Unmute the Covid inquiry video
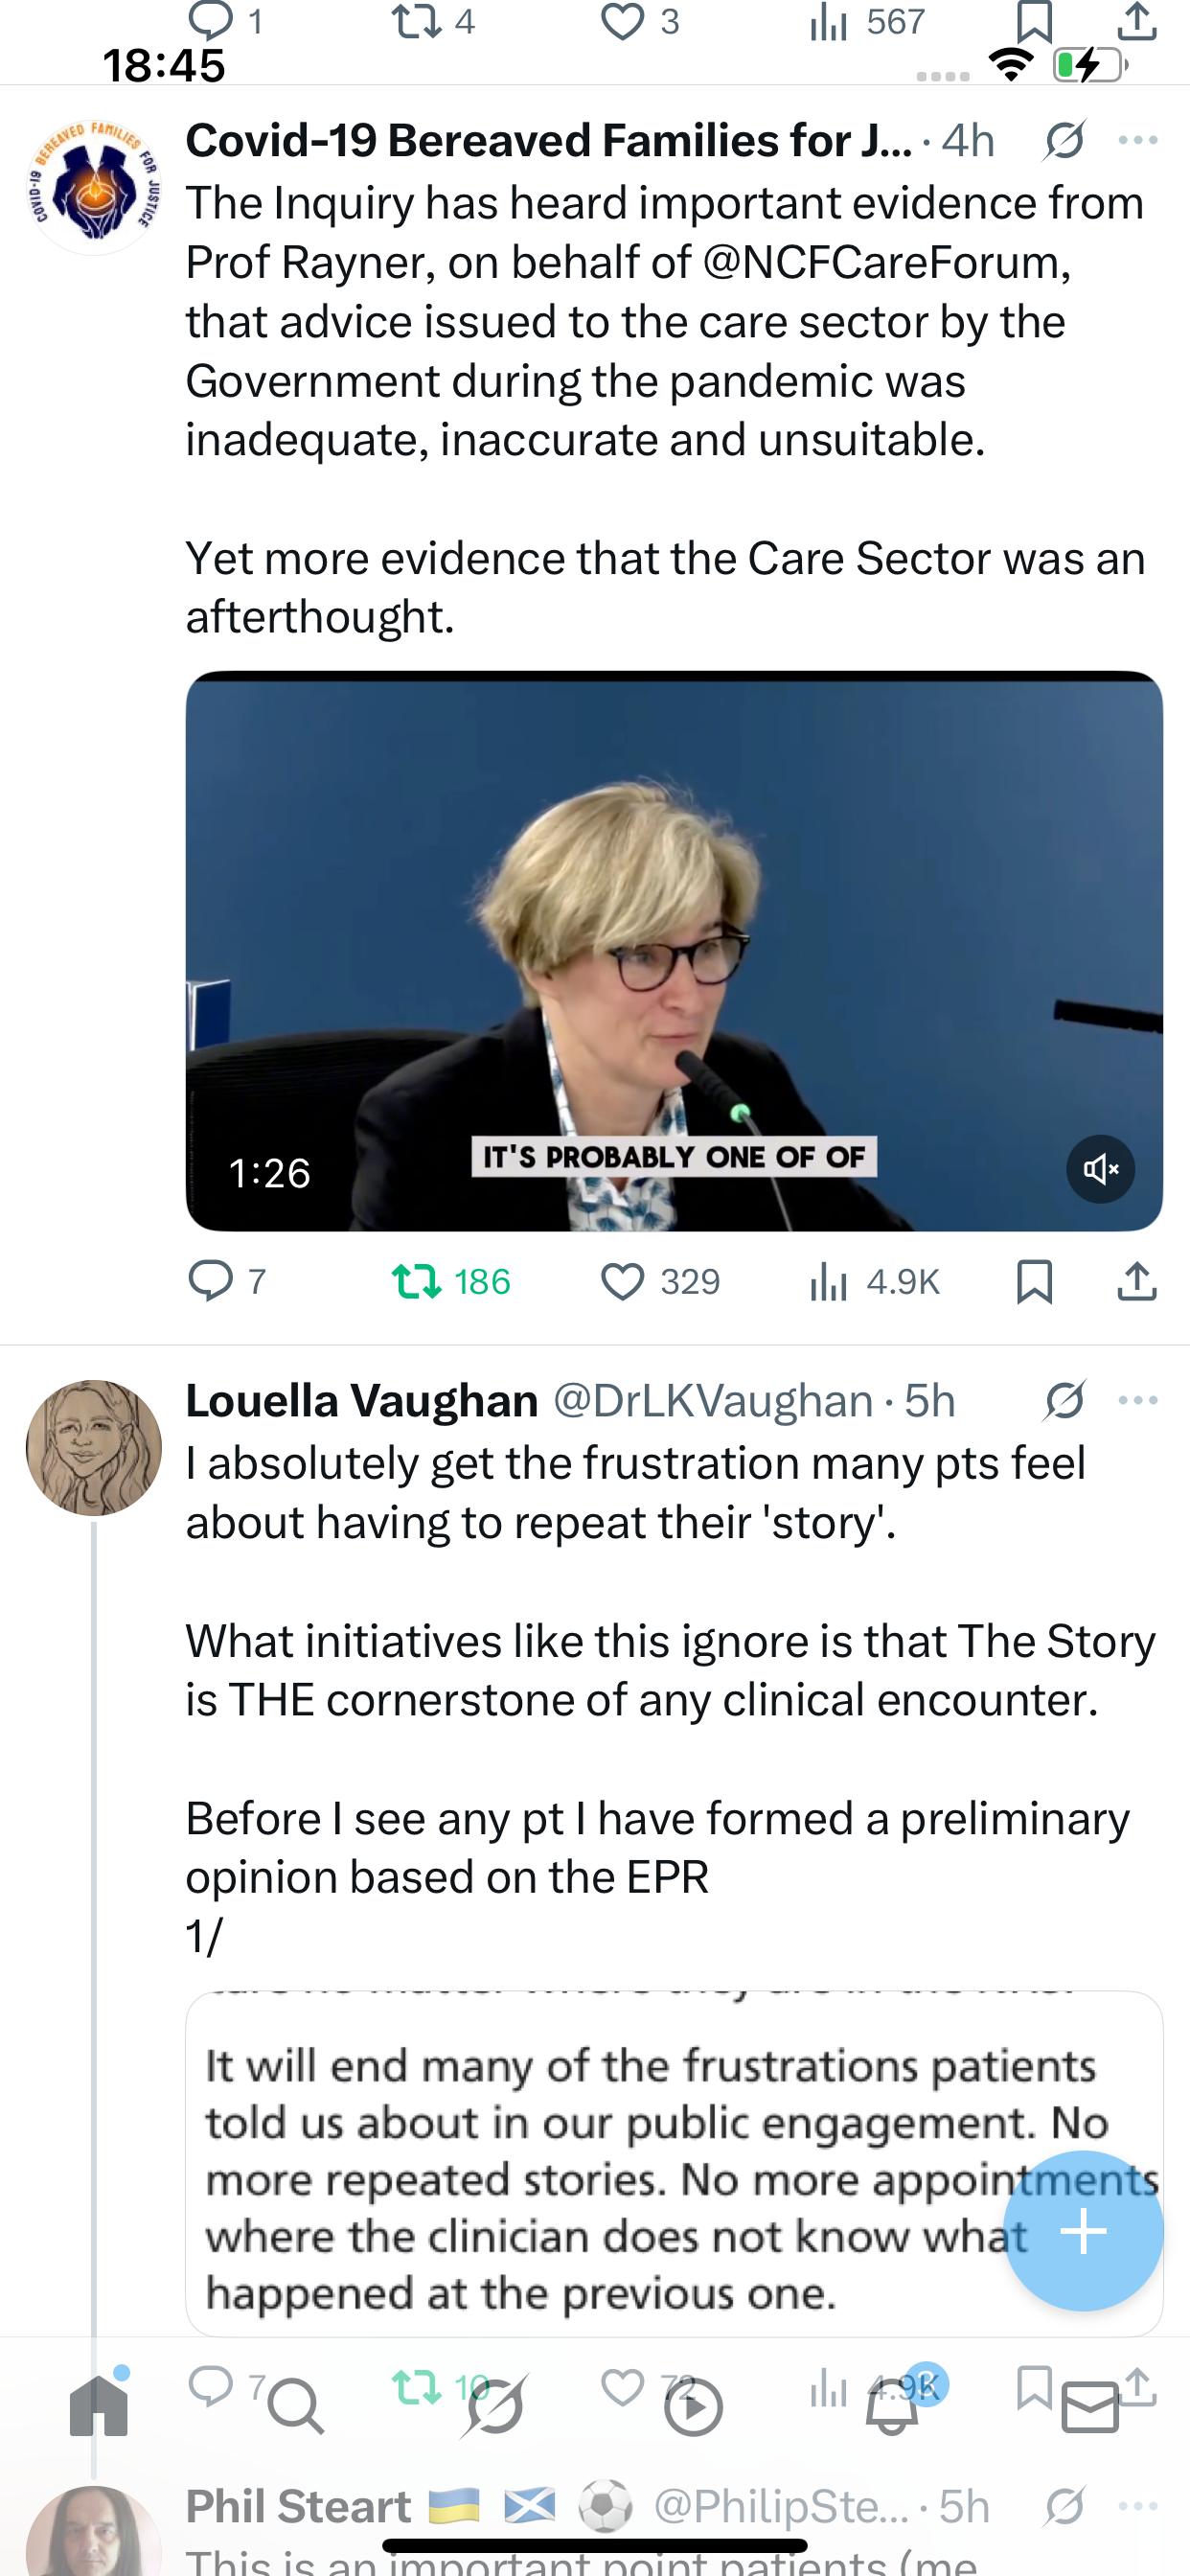Screen dimensions: 1190x2576 point(1100,1169)
